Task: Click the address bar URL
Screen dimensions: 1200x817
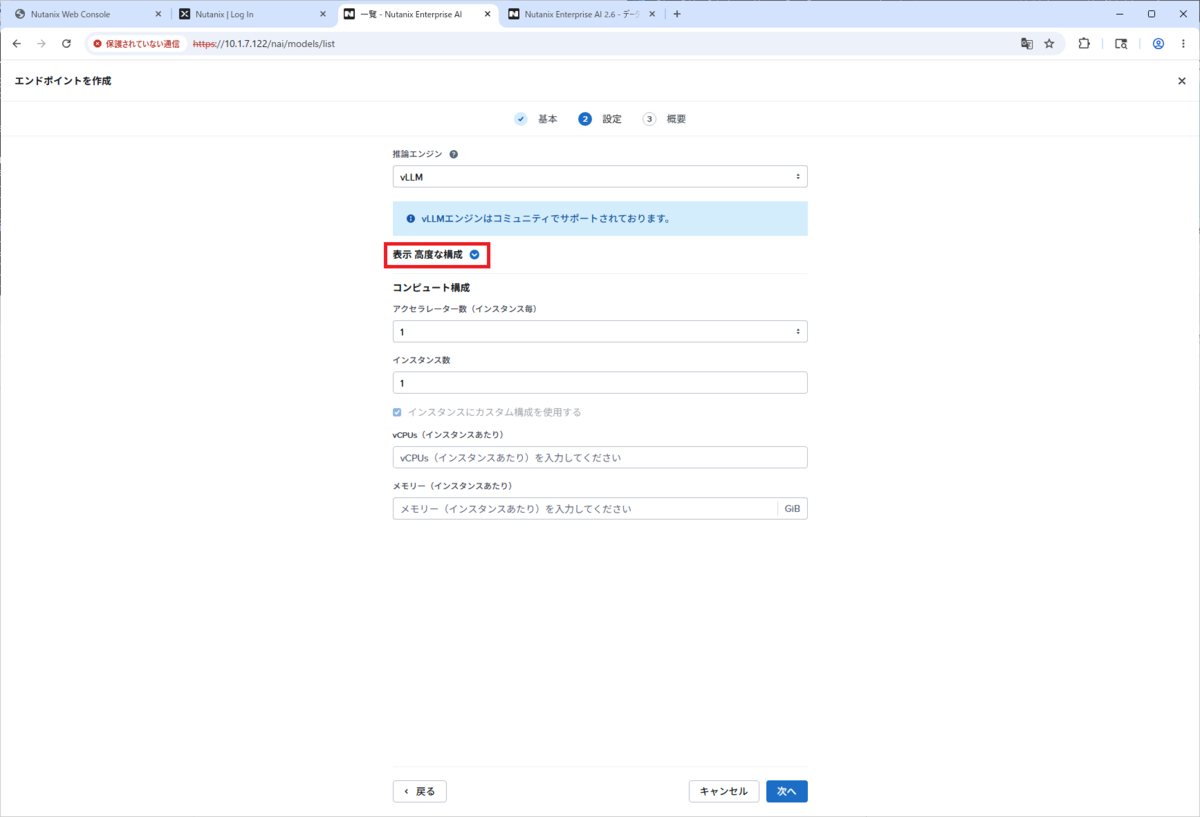Action: tap(263, 44)
